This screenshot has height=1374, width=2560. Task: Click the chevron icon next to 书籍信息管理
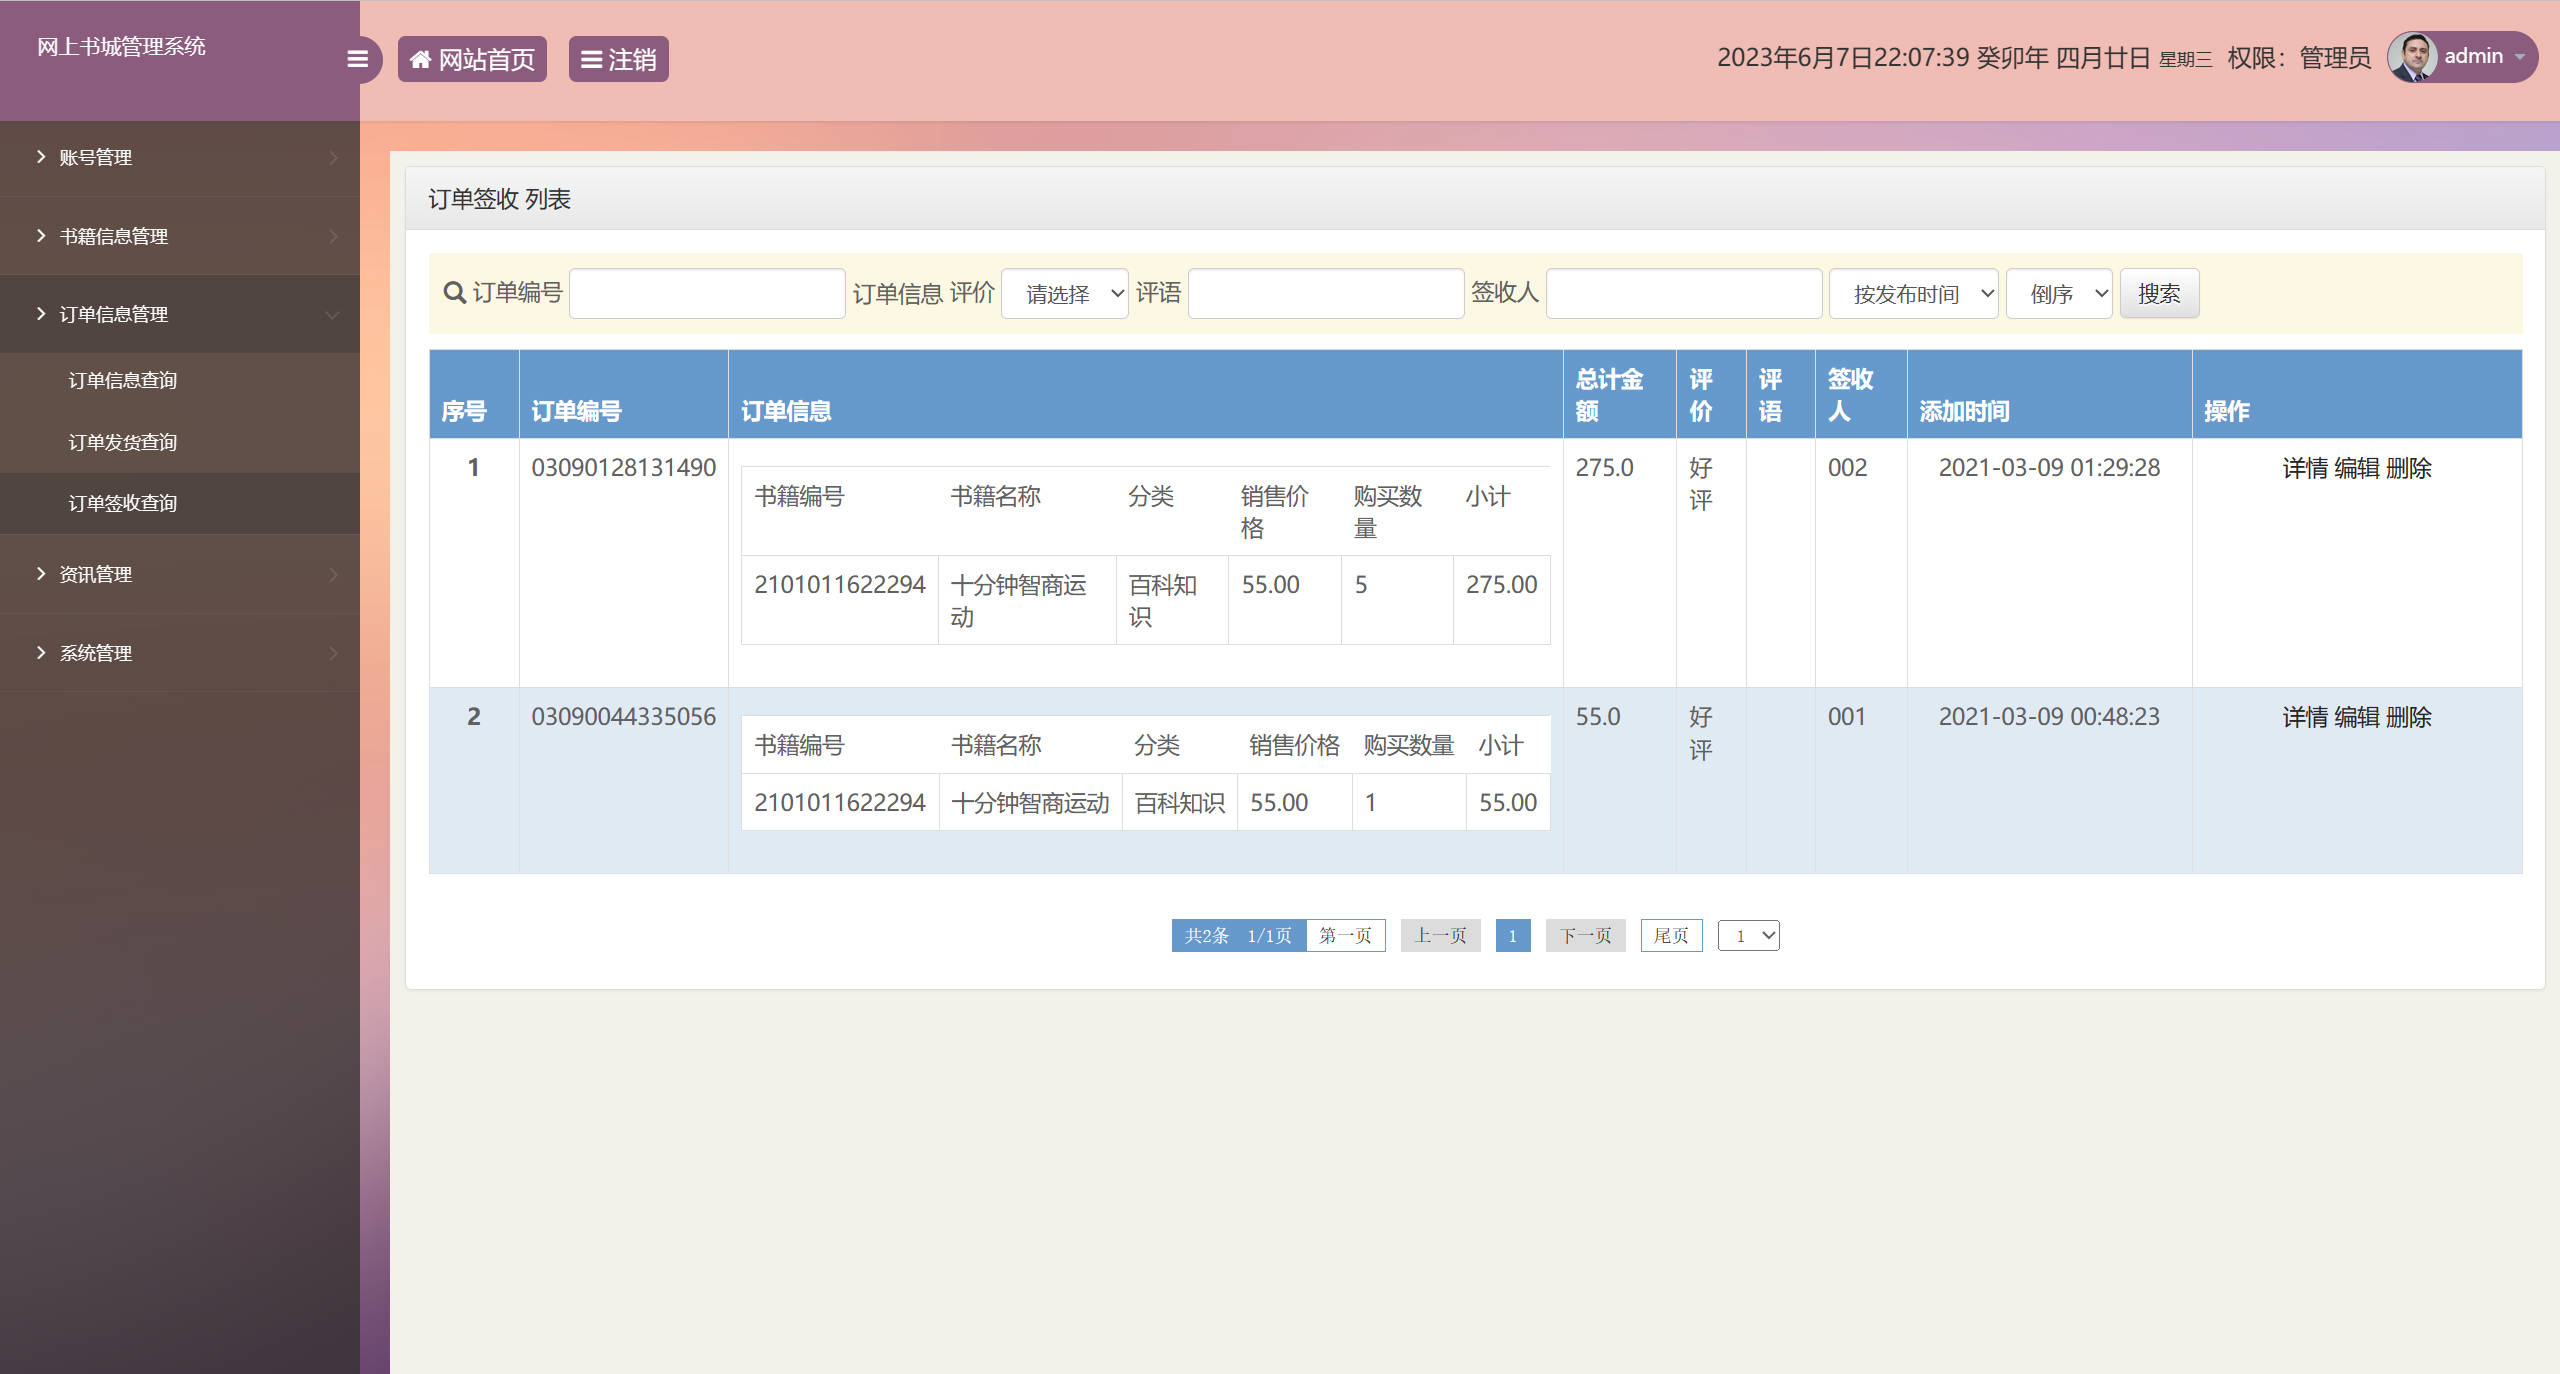tap(334, 236)
